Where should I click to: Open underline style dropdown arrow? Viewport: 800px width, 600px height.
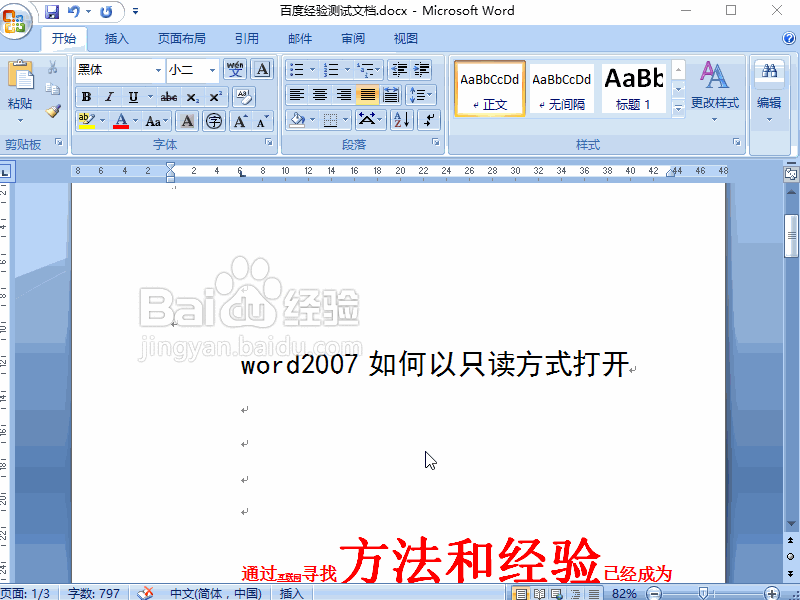coord(150,96)
